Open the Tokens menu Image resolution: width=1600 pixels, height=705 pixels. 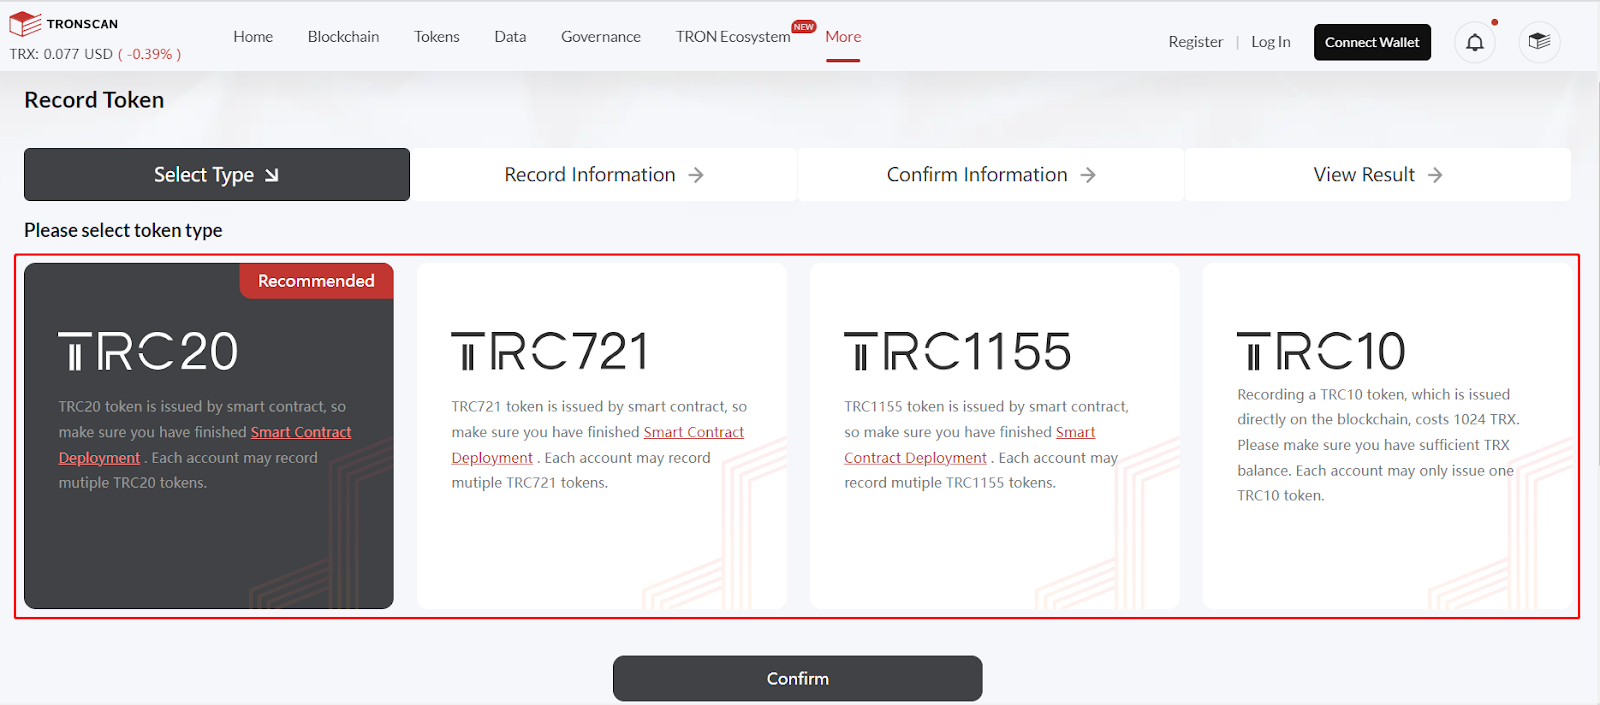pos(437,37)
